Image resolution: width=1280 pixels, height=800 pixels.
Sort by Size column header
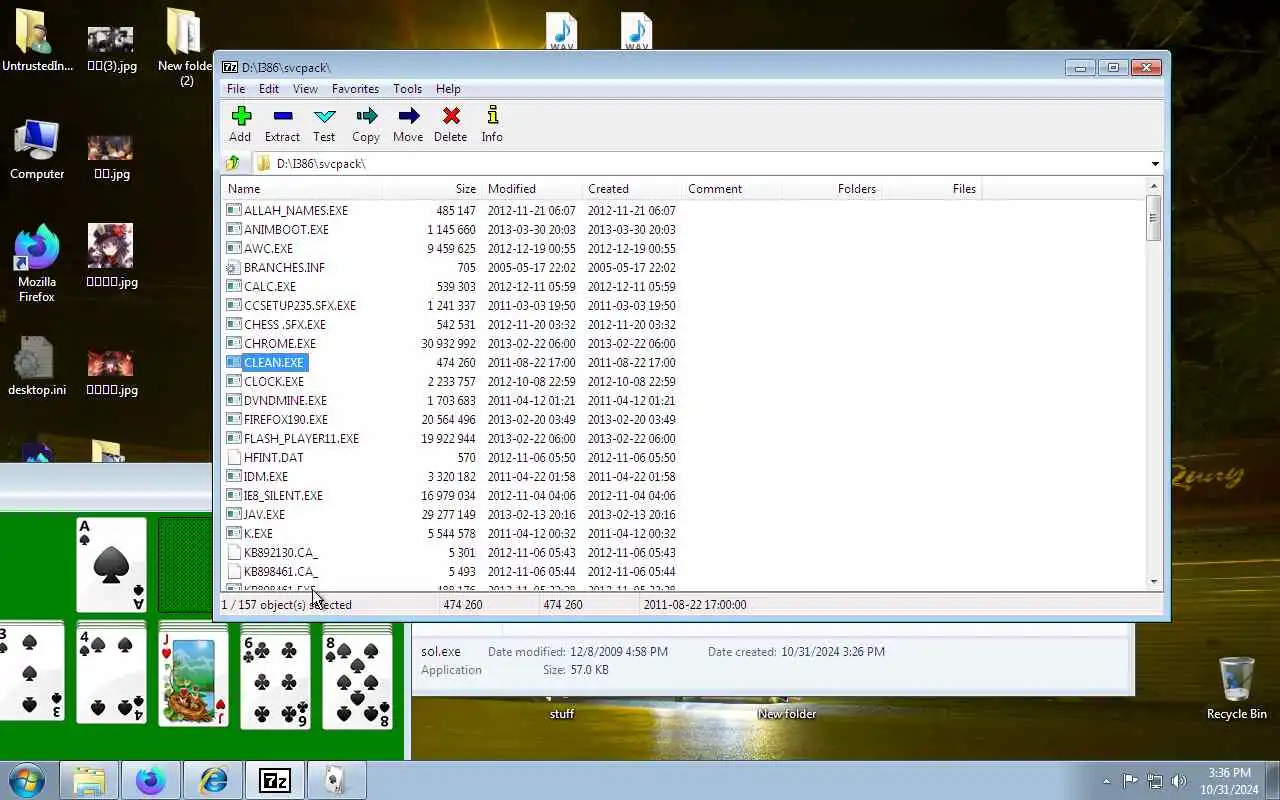[x=431, y=189]
